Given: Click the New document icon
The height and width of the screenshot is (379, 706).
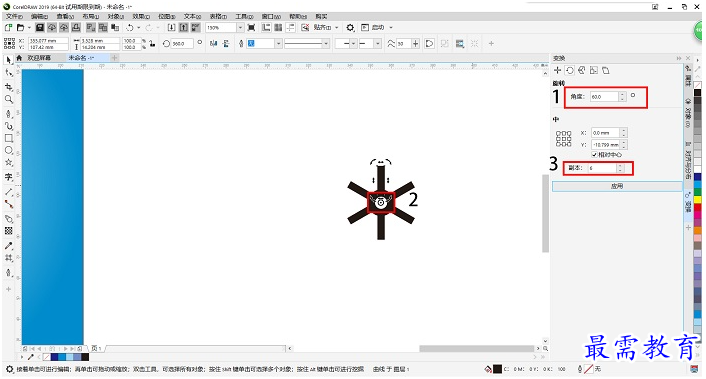Looking at the screenshot, I should pyautogui.click(x=9, y=27).
